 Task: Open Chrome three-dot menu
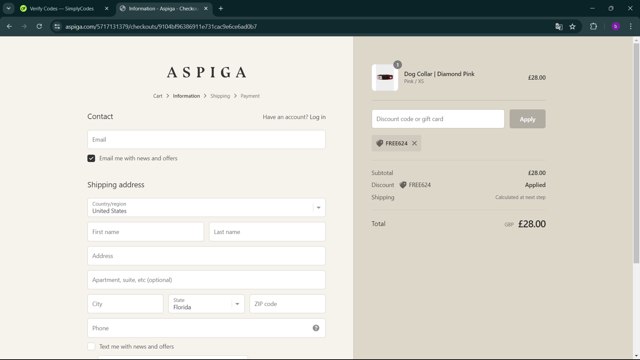pos(631,27)
